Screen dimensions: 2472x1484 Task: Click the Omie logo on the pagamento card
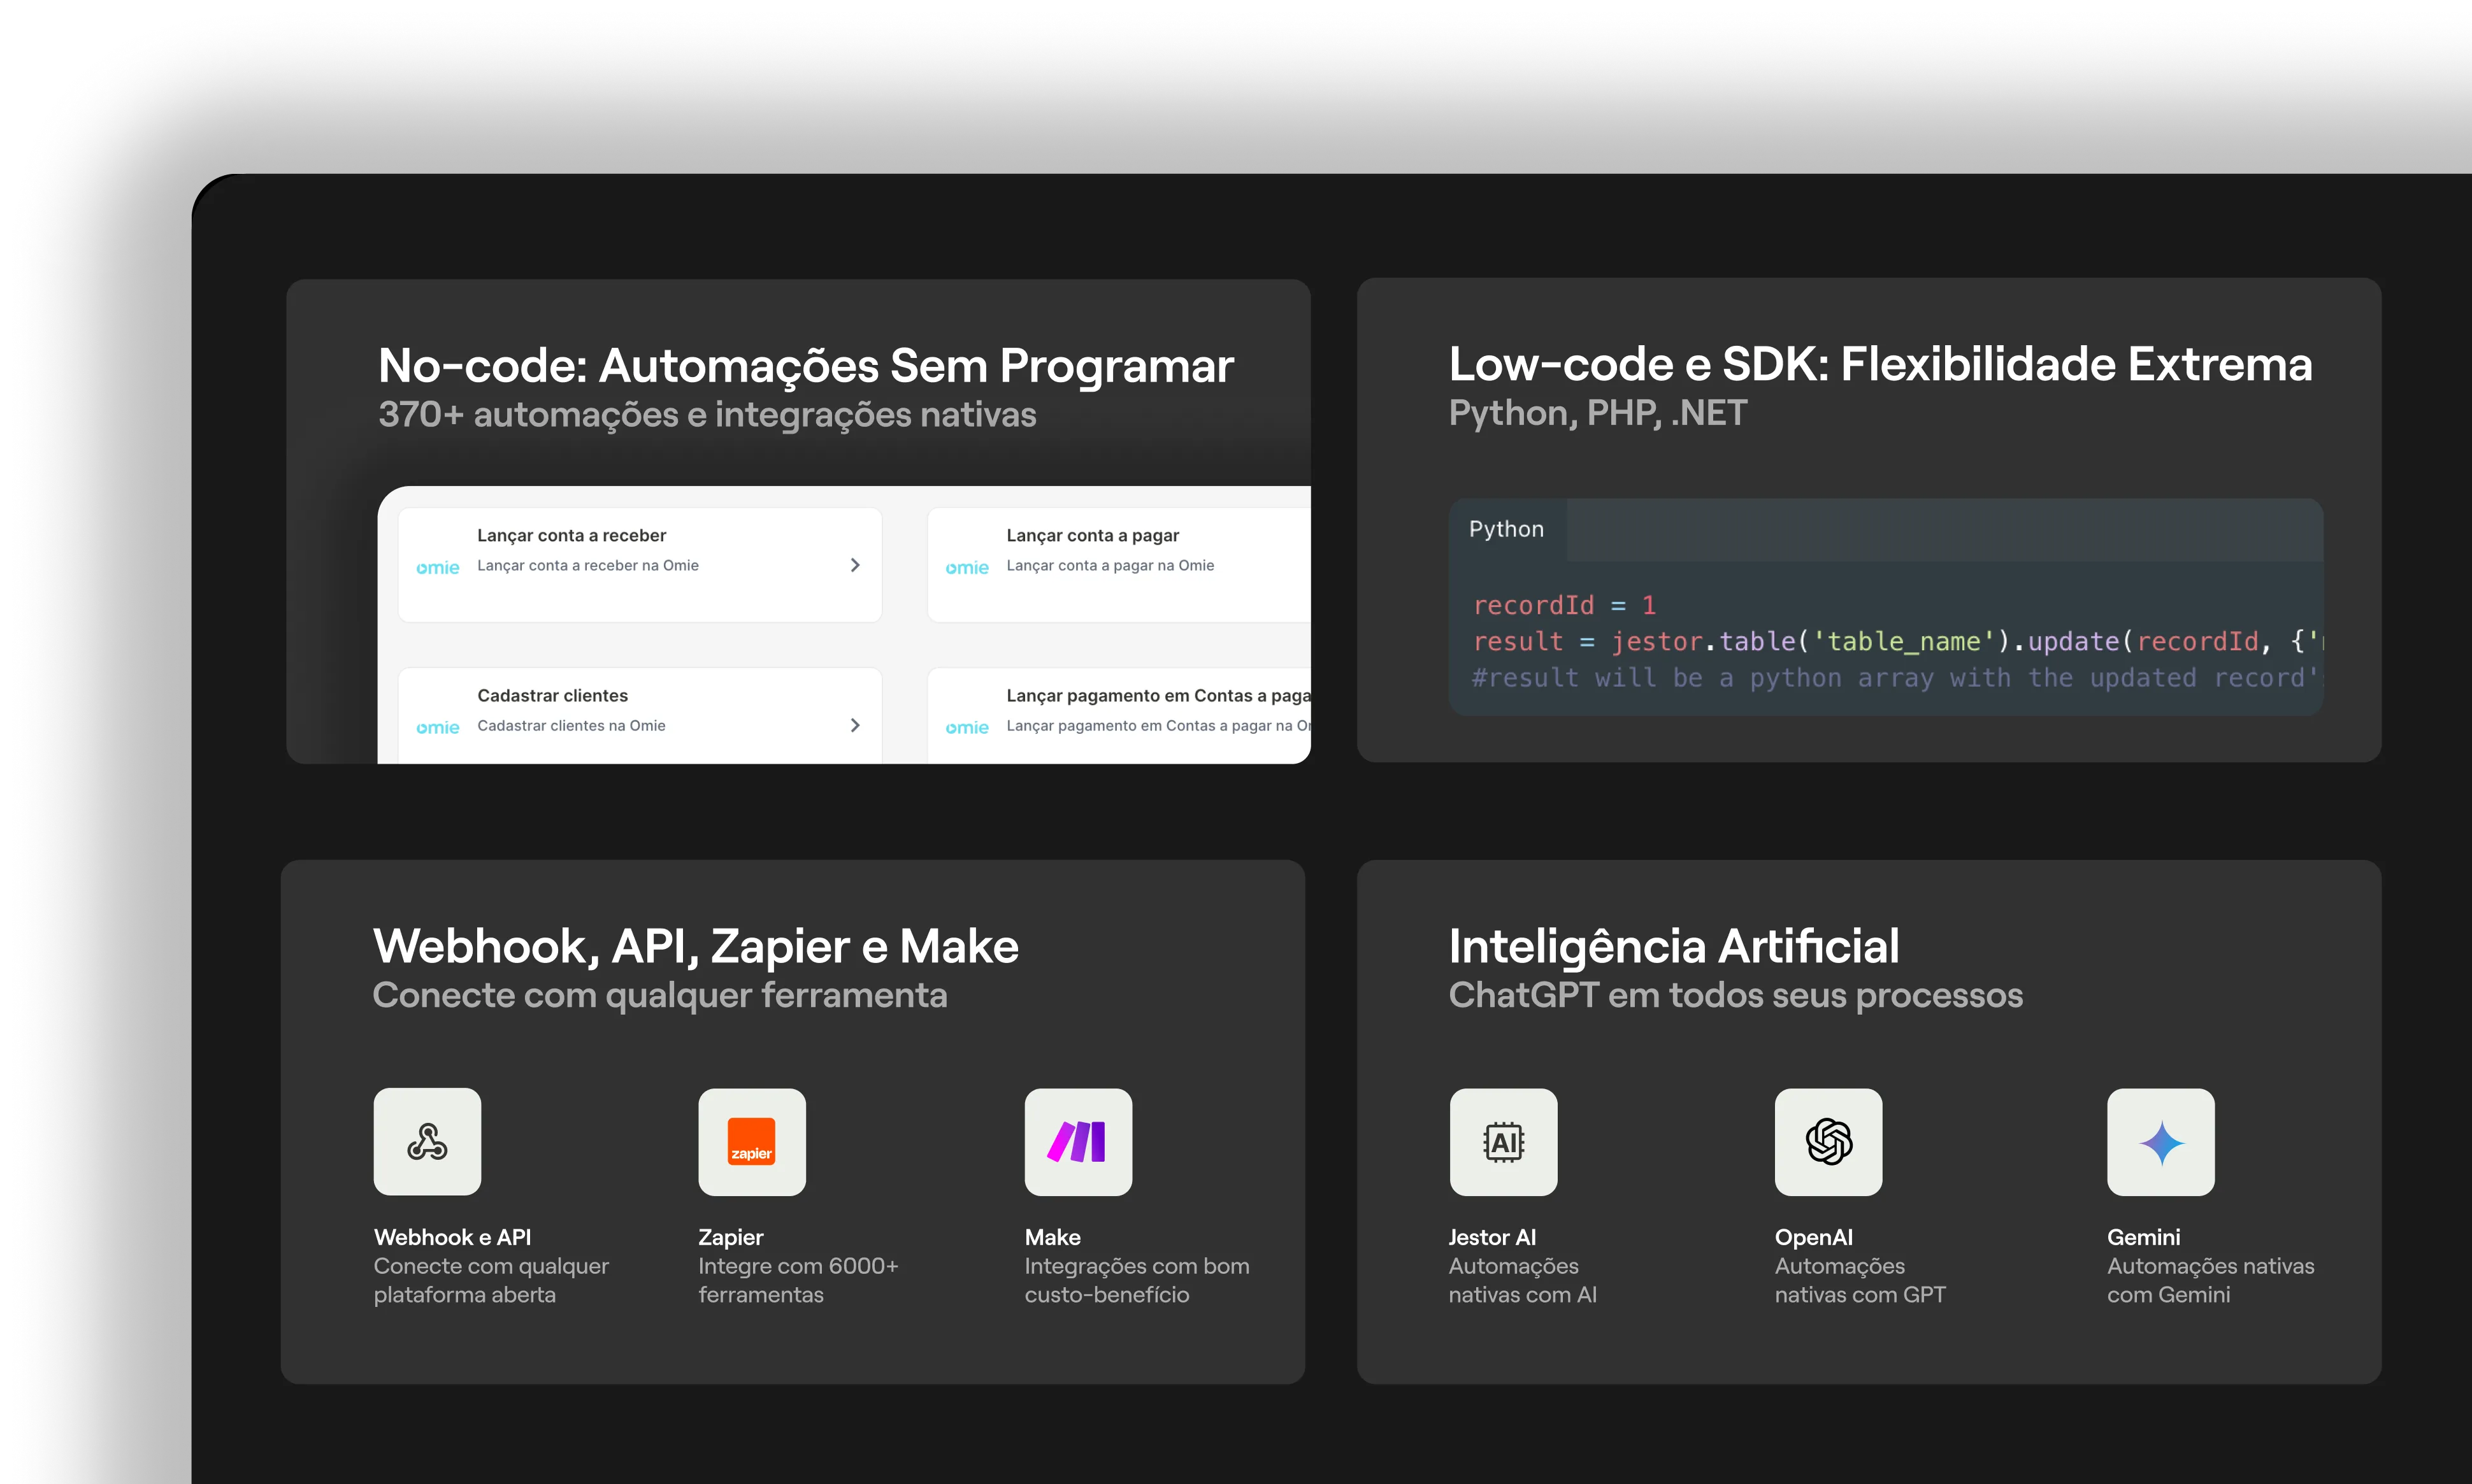click(x=967, y=726)
